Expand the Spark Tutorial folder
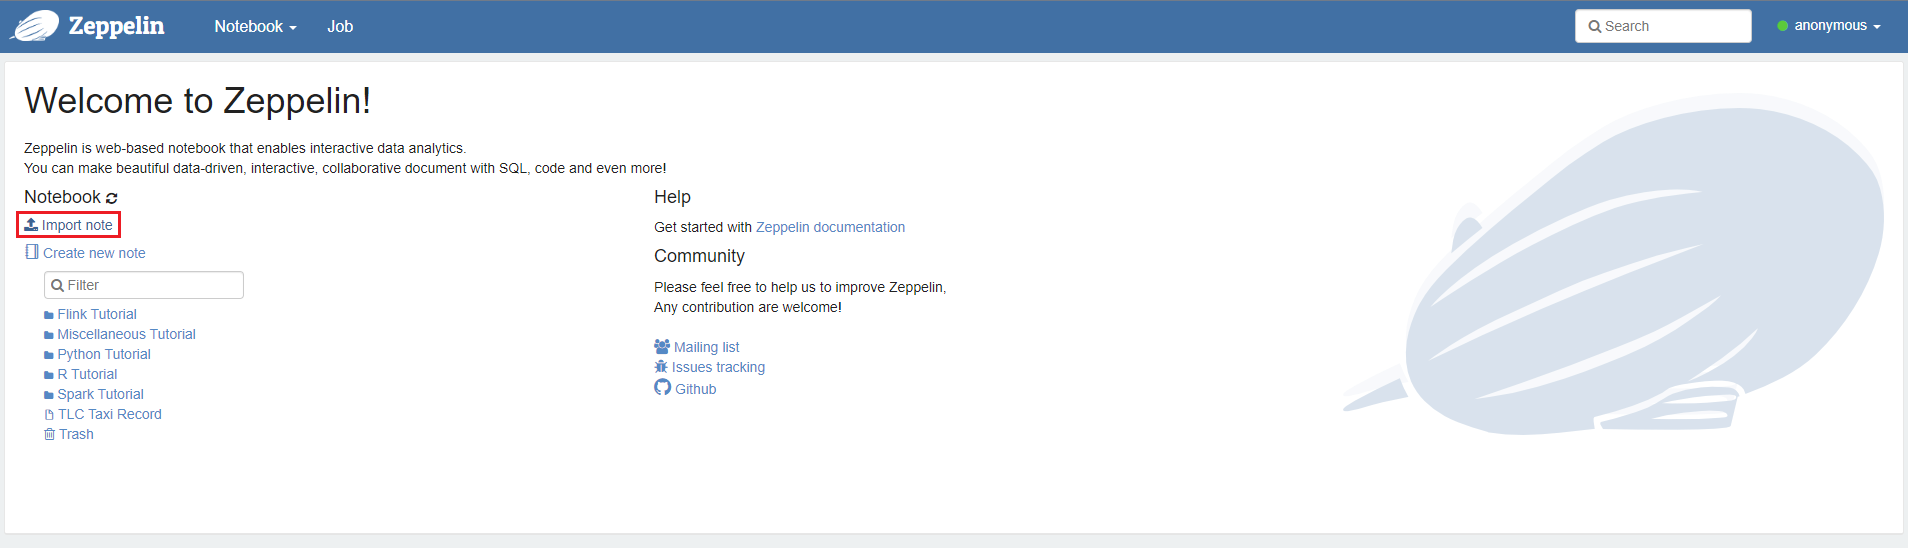The image size is (1908, 548). pyautogui.click(x=100, y=394)
